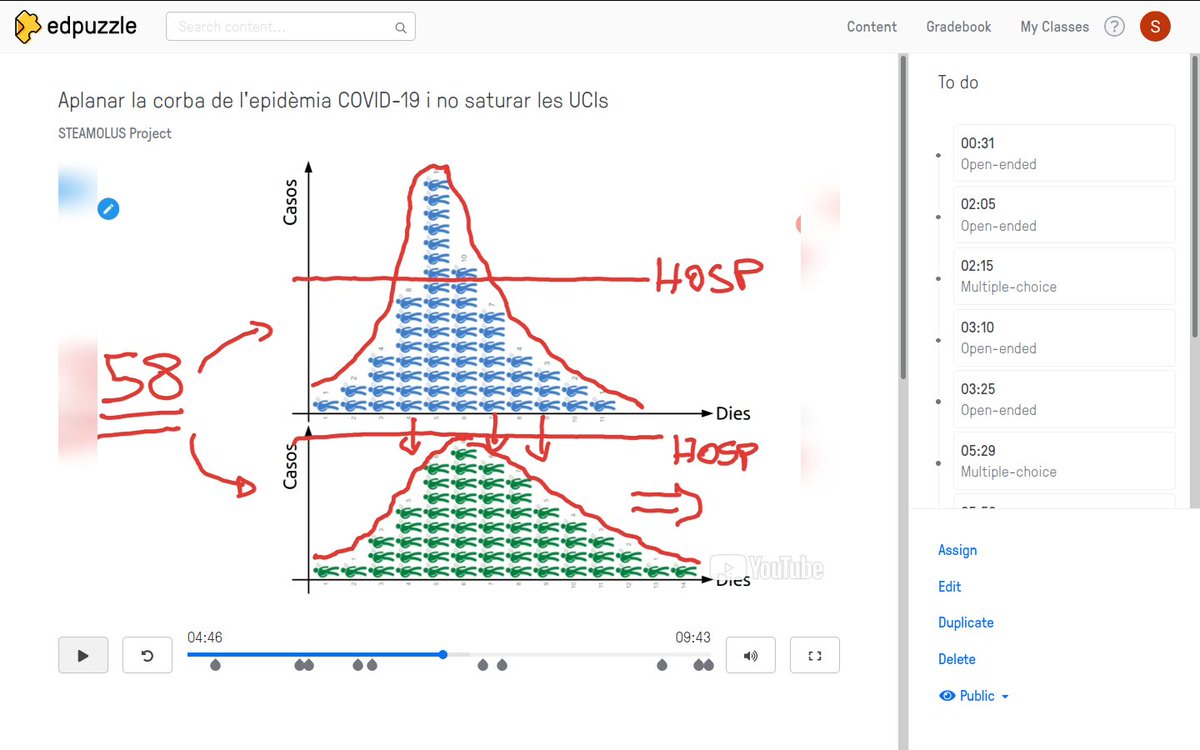Go to My Classes
The height and width of the screenshot is (750, 1200).
click(x=1054, y=27)
